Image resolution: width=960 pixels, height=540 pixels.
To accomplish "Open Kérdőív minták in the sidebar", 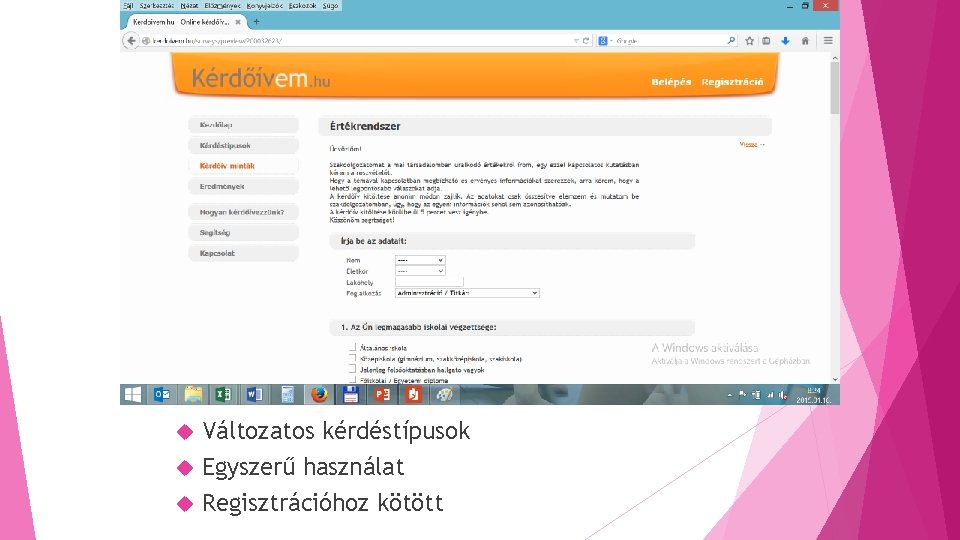I will (x=243, y=166).
